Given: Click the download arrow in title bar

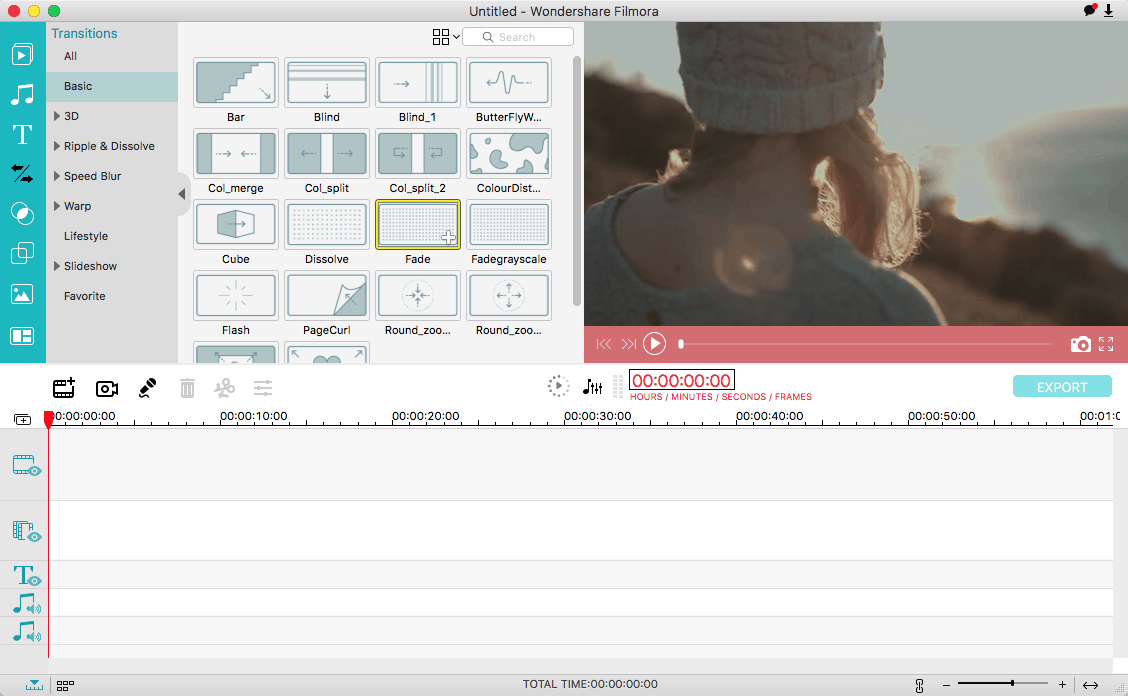Looking at the screenshot, I should point(1109,11).
